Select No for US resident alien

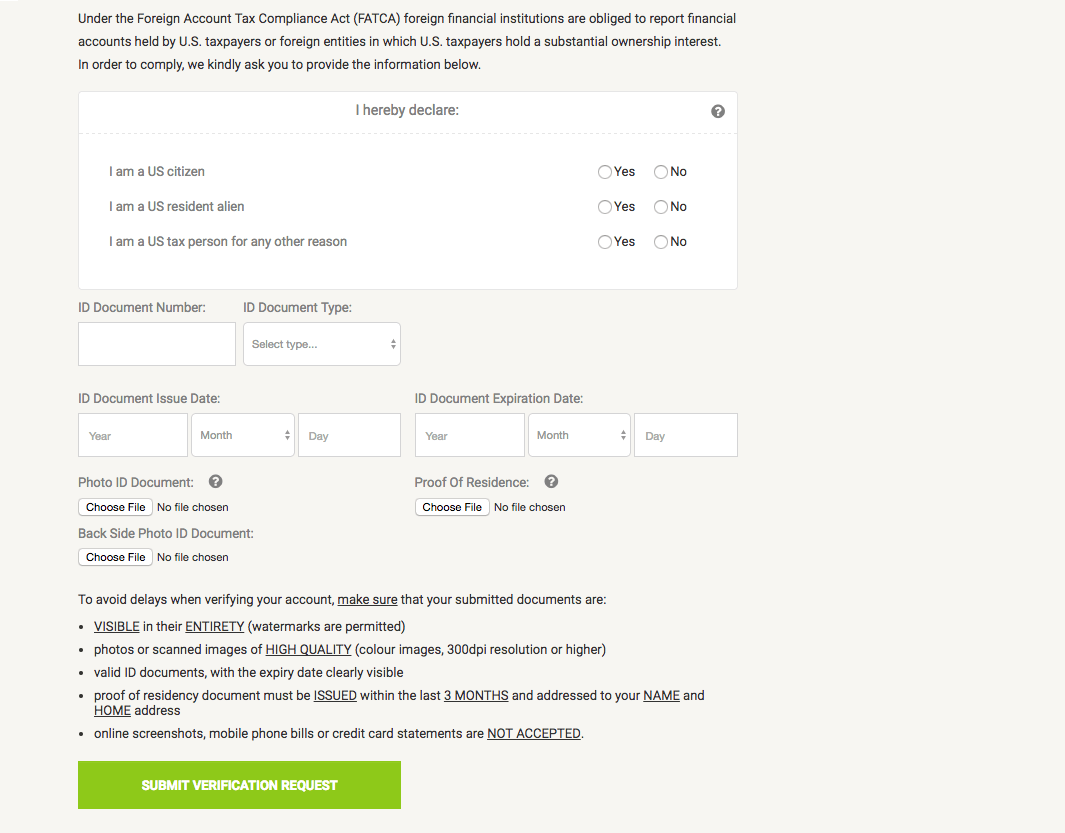tap(661, 207)
